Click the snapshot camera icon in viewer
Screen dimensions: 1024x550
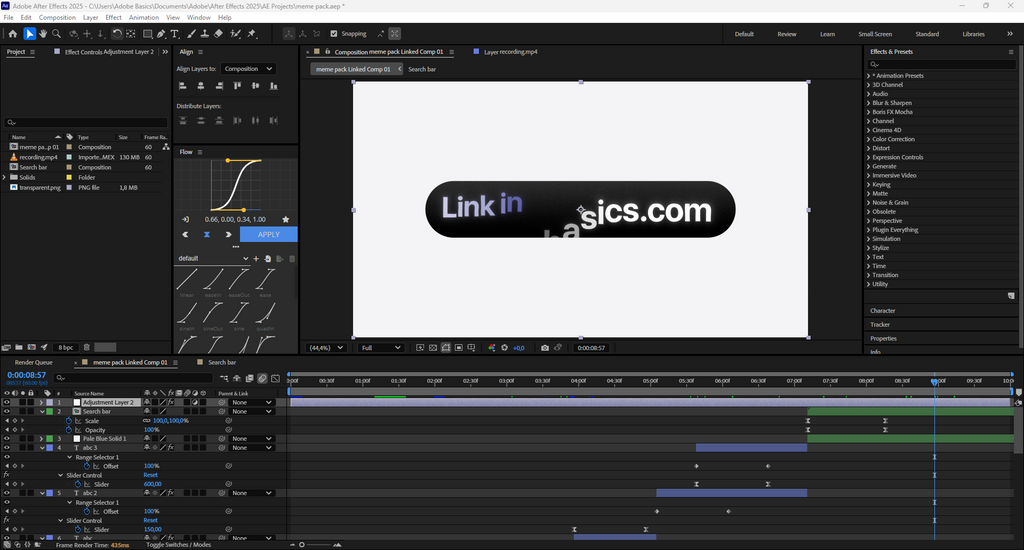[545, 348]
